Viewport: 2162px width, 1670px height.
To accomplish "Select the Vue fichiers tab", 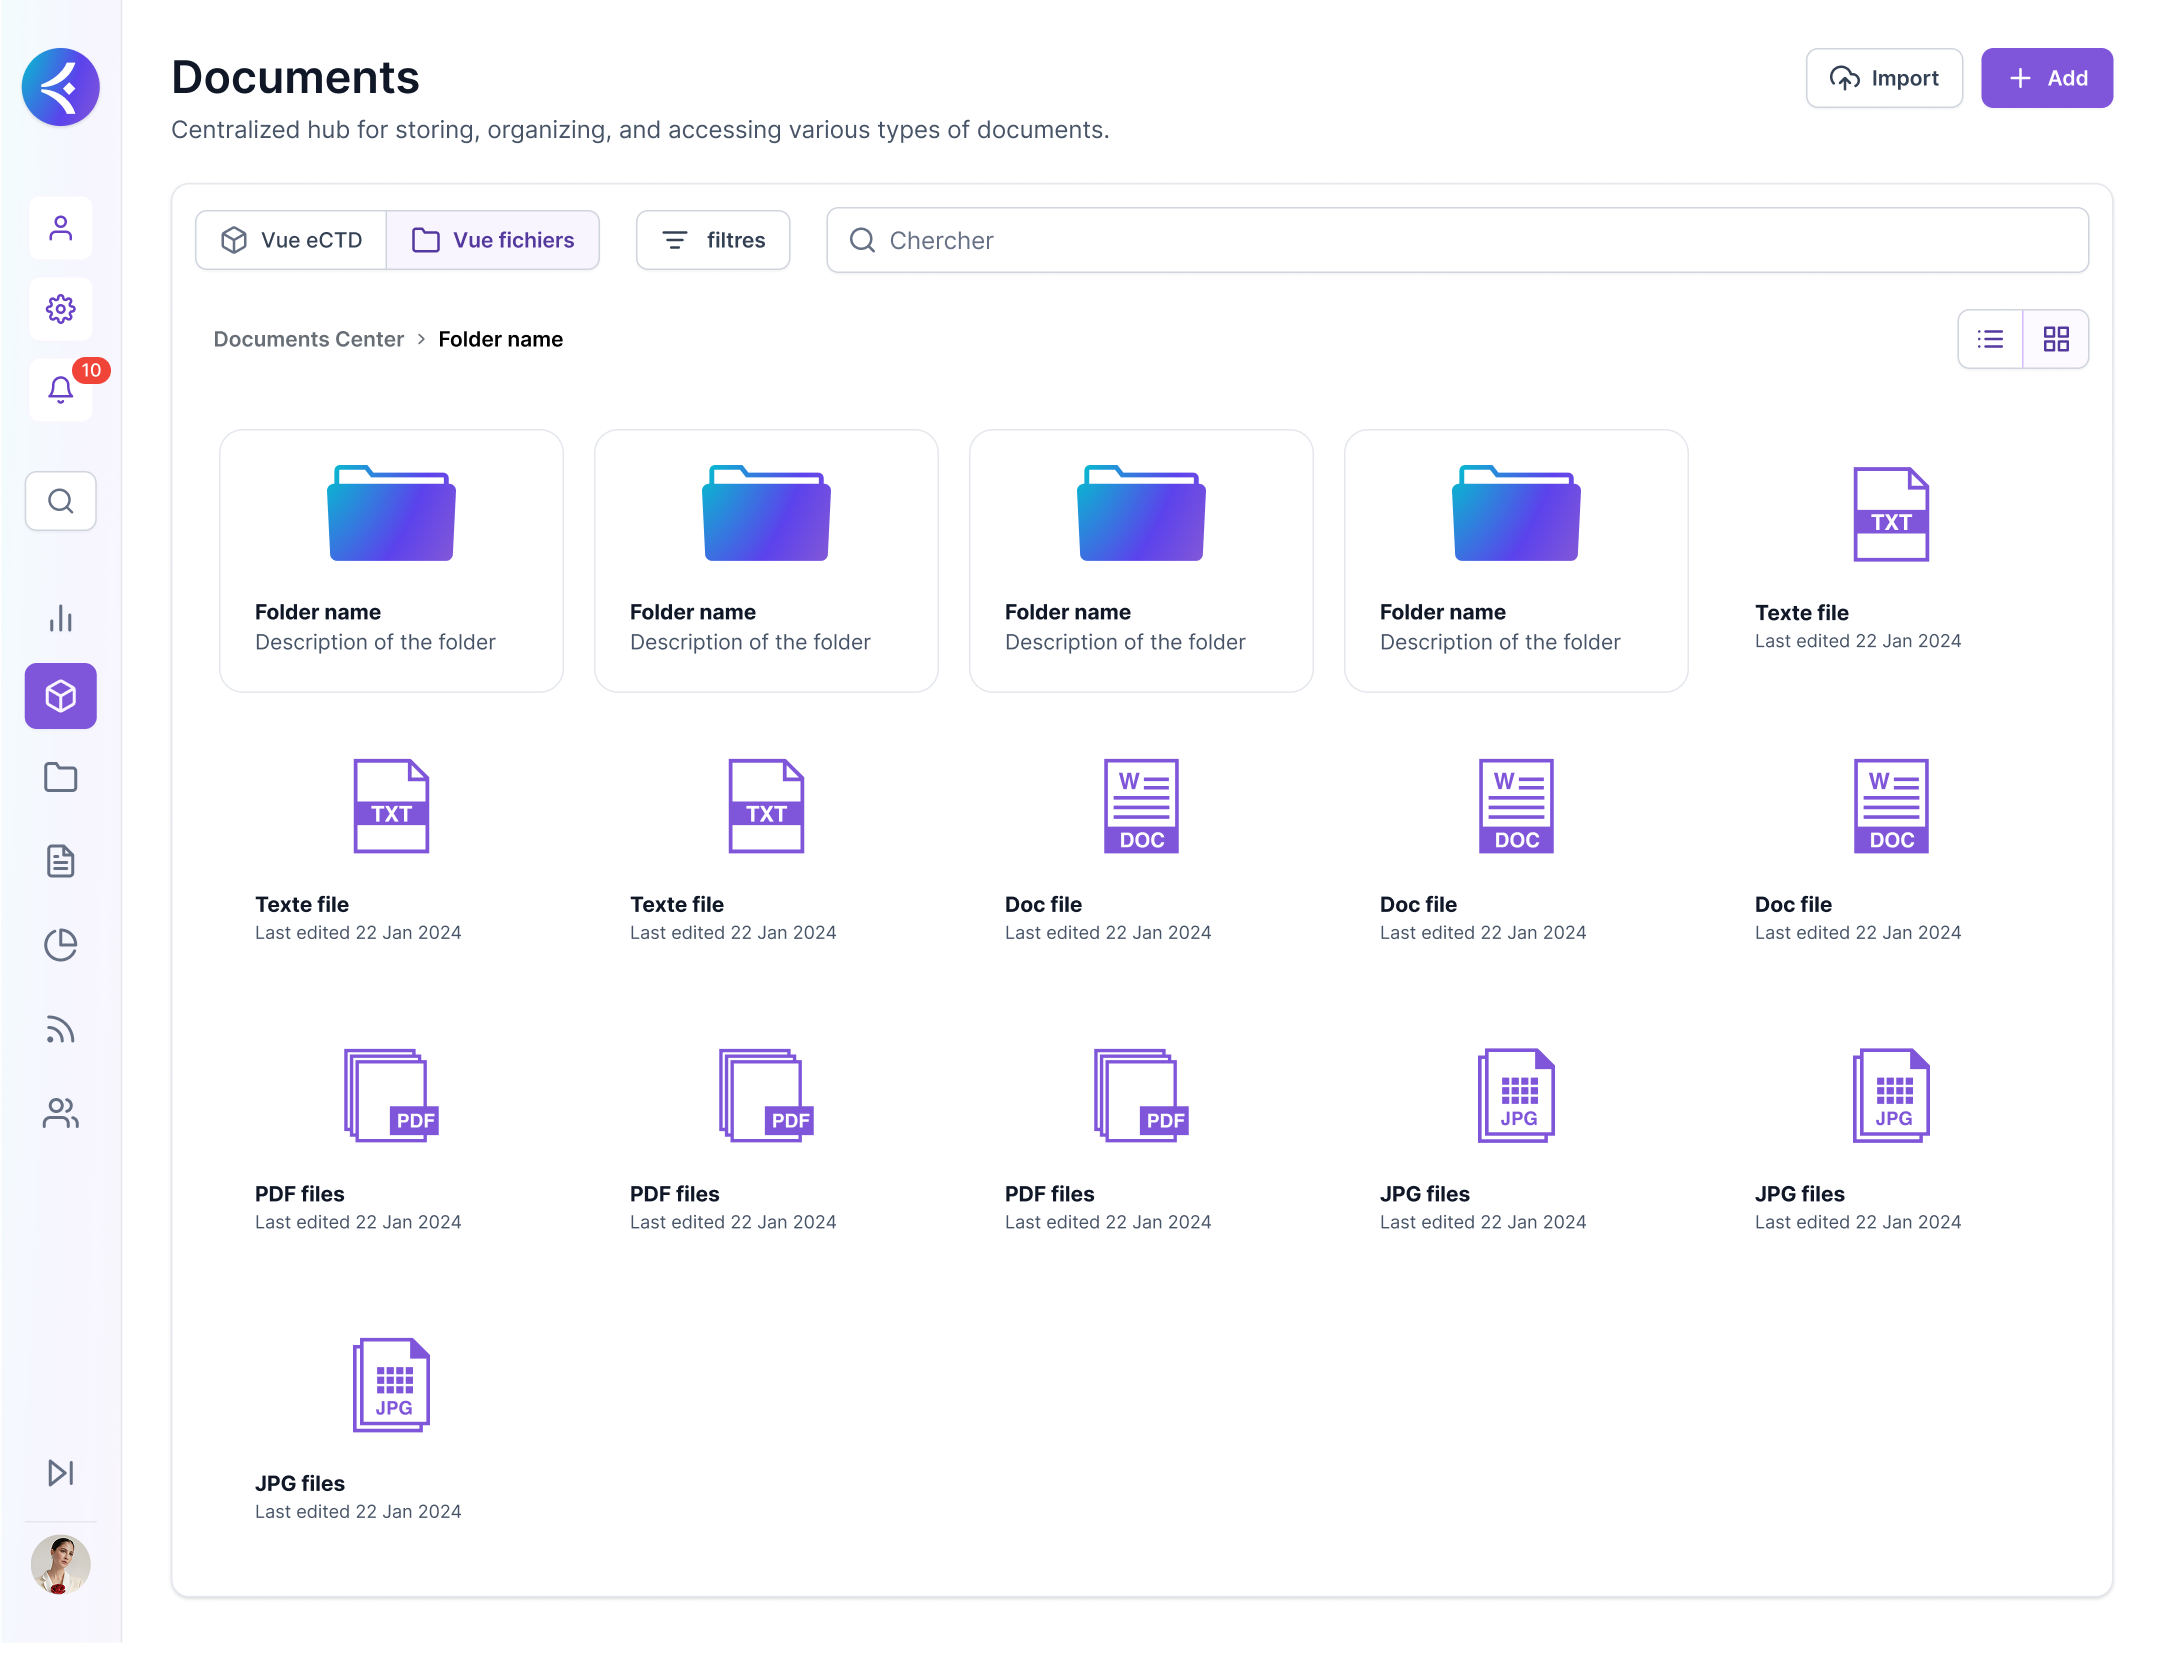I will [493, 240].
